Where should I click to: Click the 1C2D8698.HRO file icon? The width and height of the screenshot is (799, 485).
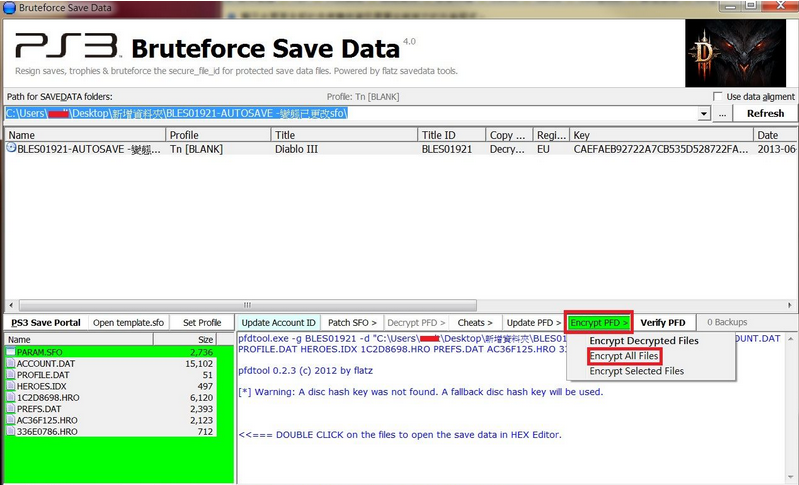click(x=11, y=397)
